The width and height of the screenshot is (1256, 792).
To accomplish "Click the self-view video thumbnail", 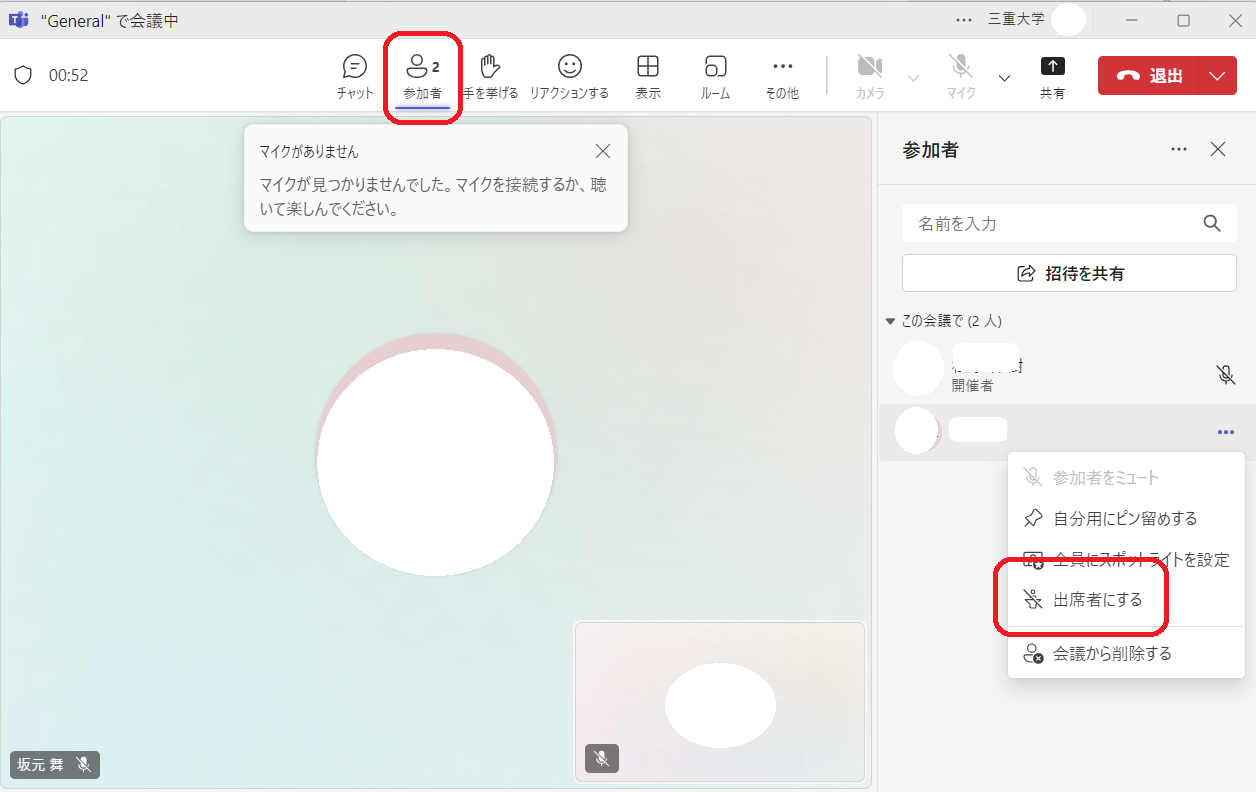I will coord(720,701).
